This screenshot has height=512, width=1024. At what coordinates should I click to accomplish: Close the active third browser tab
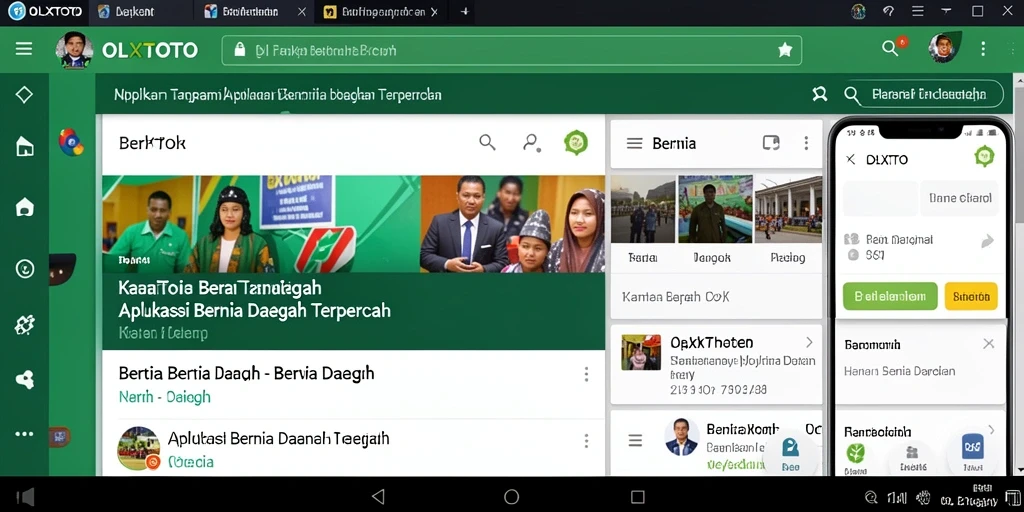(x=434, y=12)
